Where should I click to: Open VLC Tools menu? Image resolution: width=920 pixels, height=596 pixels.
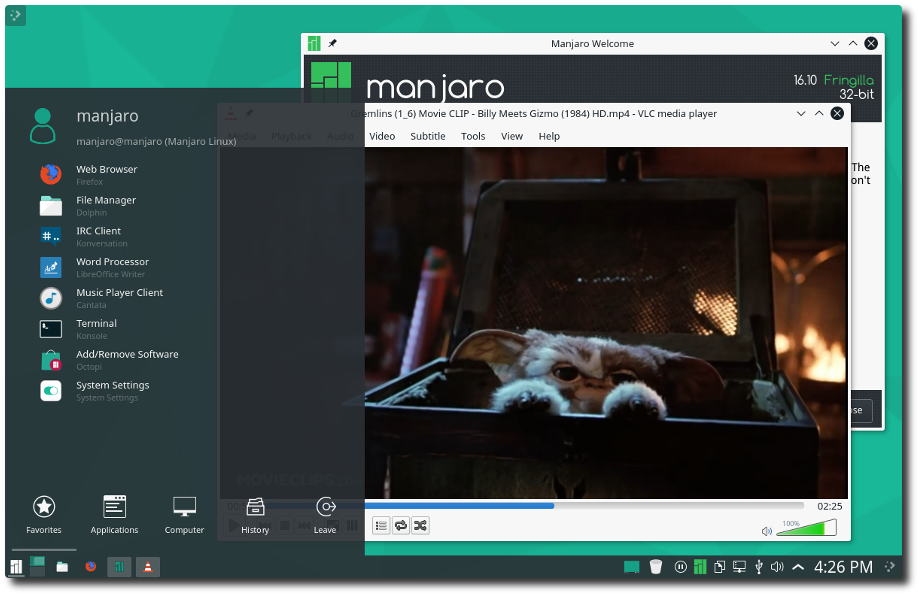473,136
